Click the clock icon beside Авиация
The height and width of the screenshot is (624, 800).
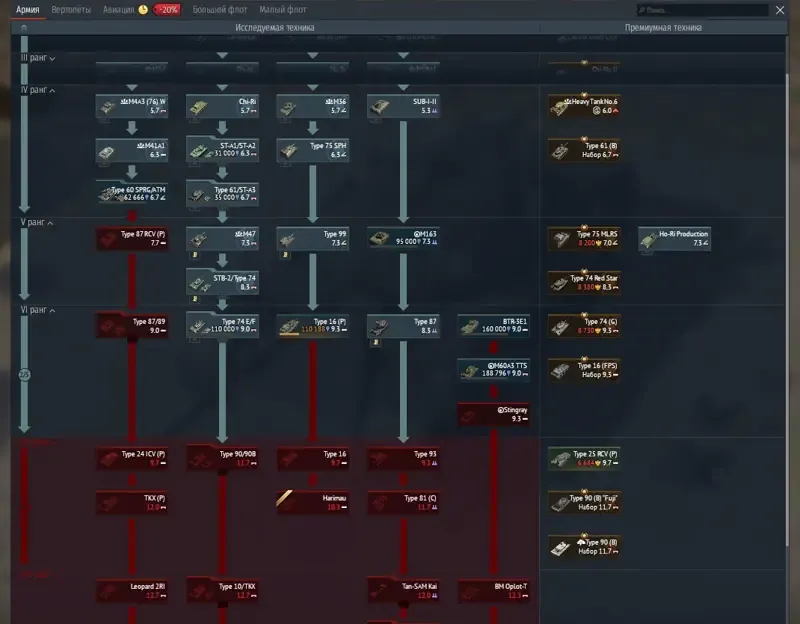coord(143,10)
